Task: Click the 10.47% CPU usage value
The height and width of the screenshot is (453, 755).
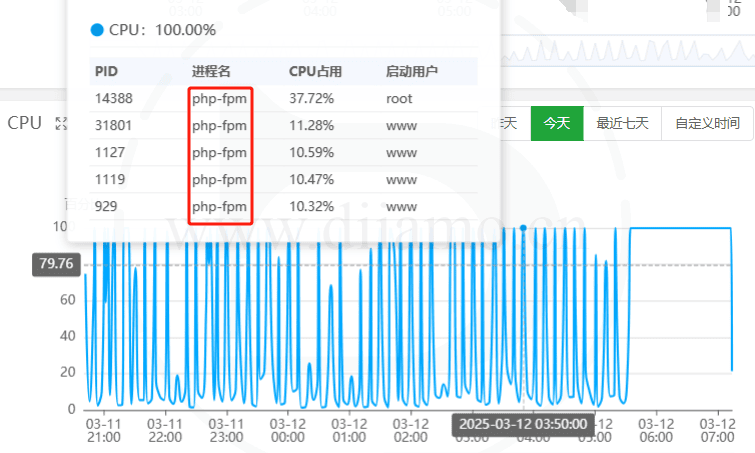Action: click(311, 180)
